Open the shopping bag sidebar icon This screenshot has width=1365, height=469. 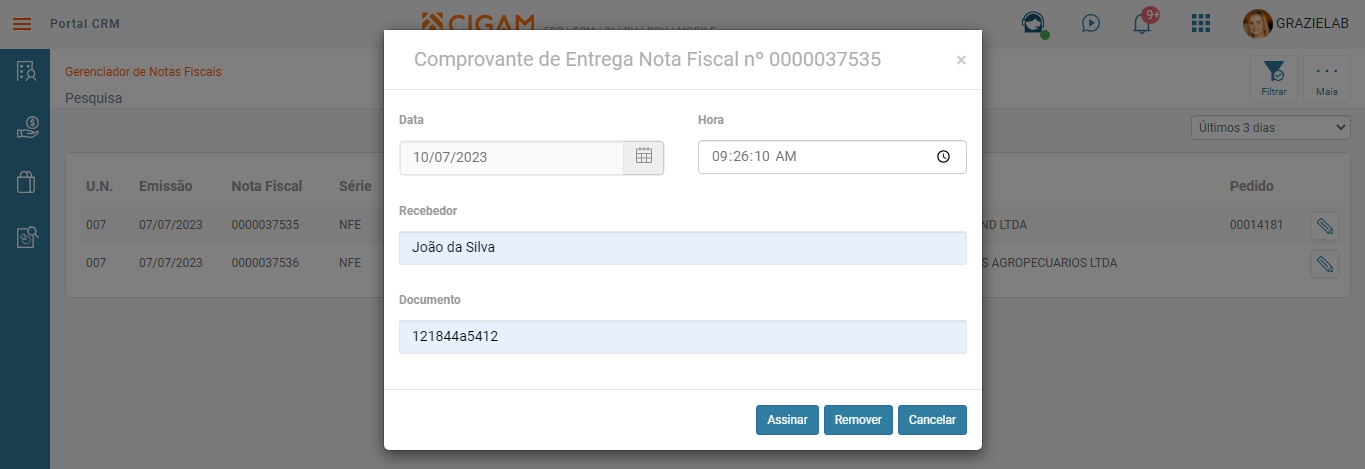pyautogui.click(x=27, y=182)
